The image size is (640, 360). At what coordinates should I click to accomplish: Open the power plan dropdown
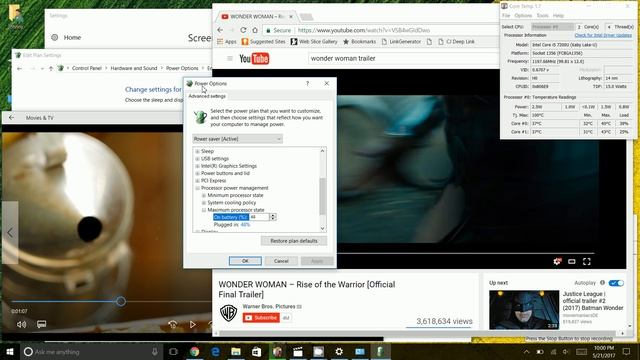[237, 139]
